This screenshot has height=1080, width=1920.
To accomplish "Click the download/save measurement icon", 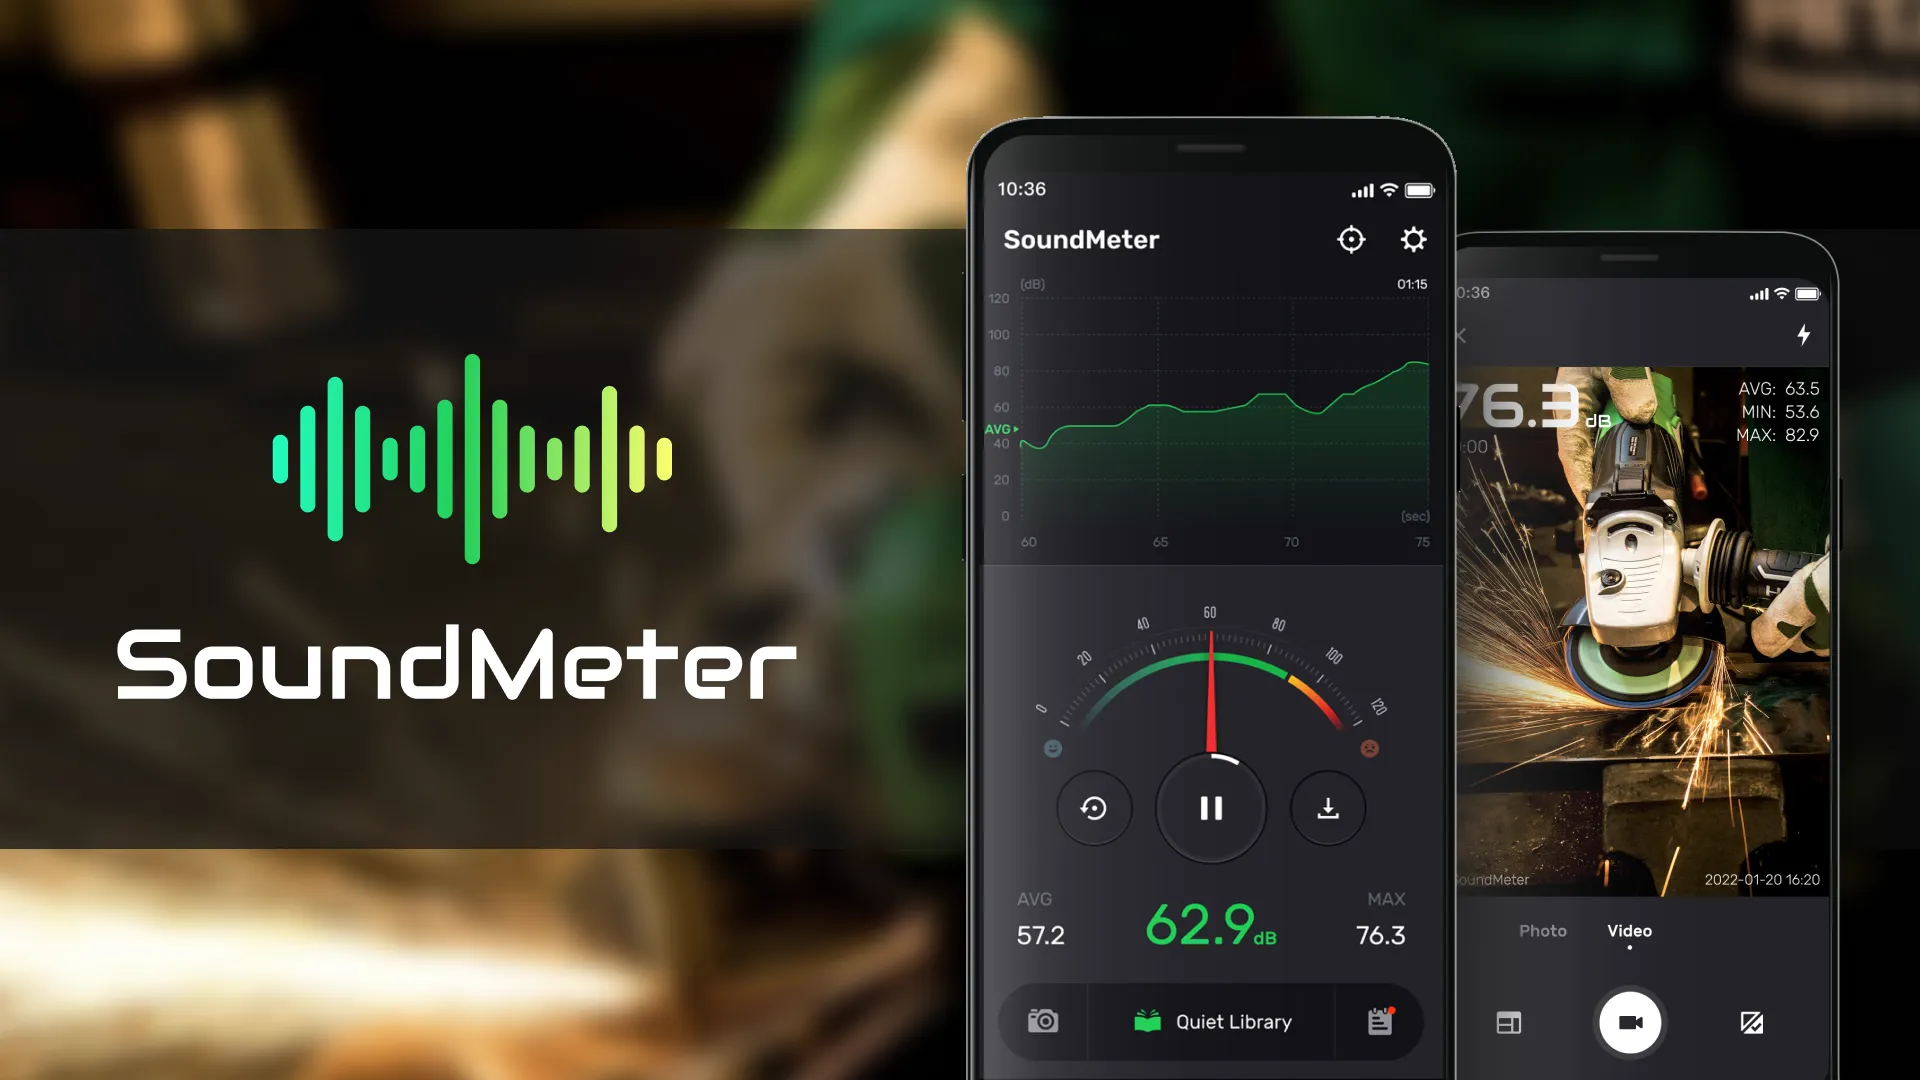I will (x=1325, y=807).
